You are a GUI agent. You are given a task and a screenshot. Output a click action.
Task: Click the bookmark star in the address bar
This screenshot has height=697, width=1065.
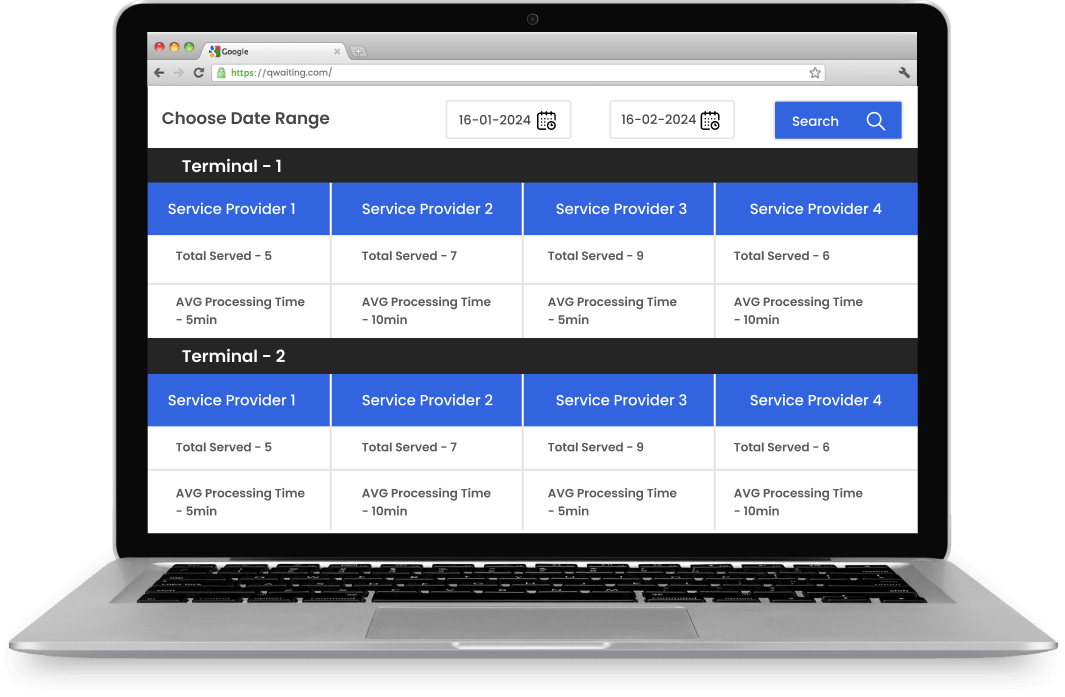[x=815, y=72]
